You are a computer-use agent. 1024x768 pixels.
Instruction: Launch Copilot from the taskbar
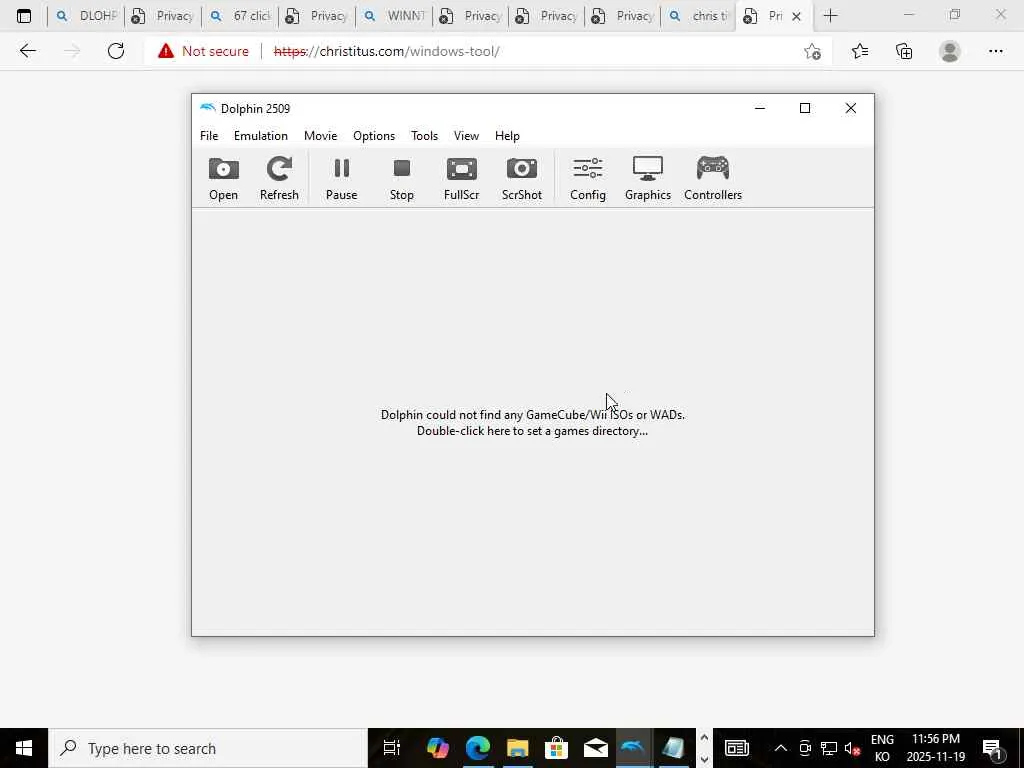(x=438, y=748)
